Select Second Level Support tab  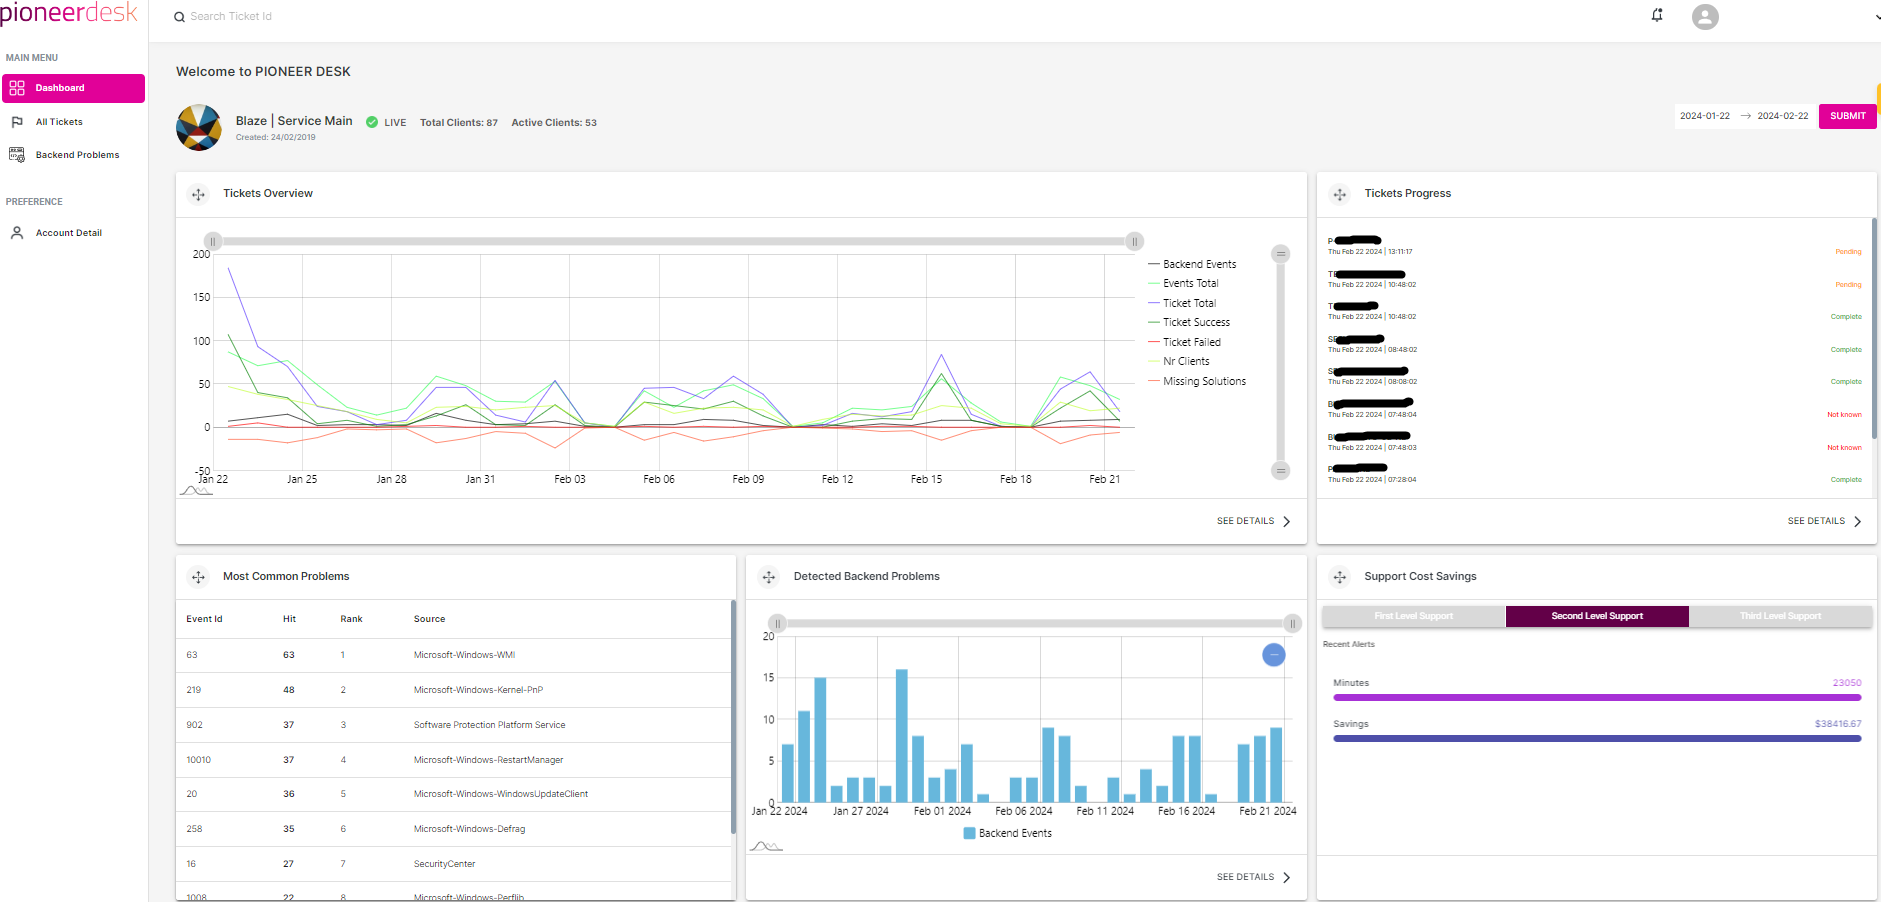point(1597,616)
